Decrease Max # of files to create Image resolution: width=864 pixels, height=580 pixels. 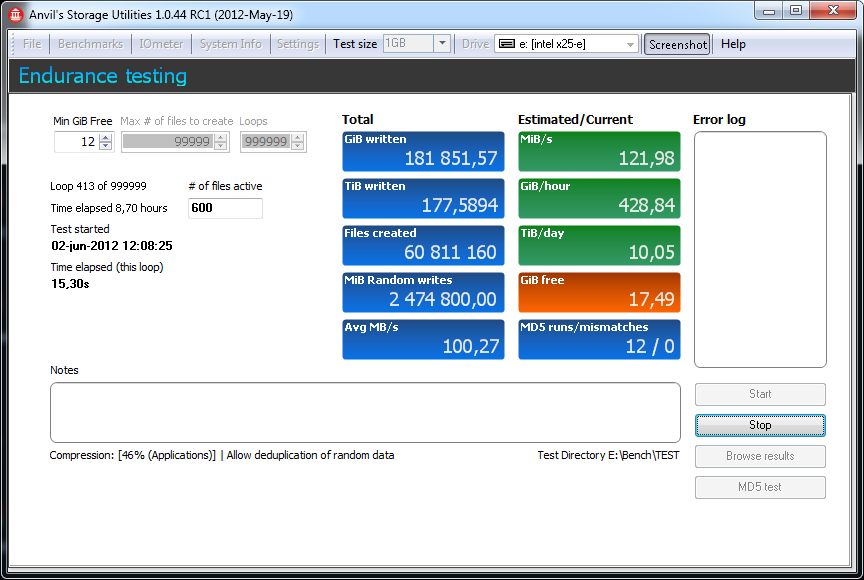pyautogui.click(x=220, y=146)
